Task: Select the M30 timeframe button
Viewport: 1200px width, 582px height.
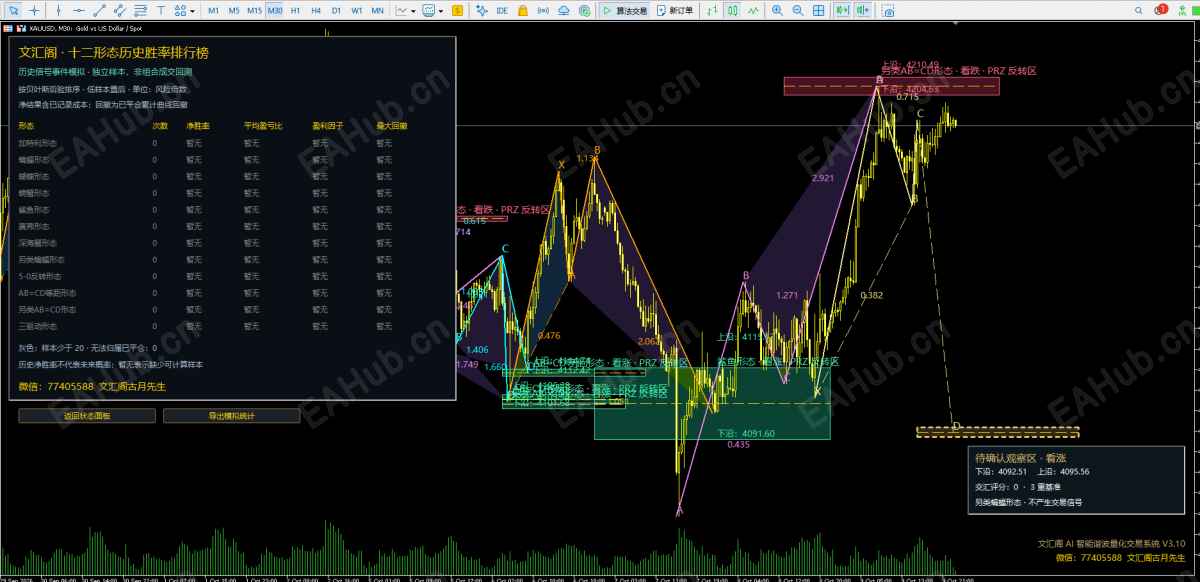Action: pyautogui.click(x=275, y=10)
